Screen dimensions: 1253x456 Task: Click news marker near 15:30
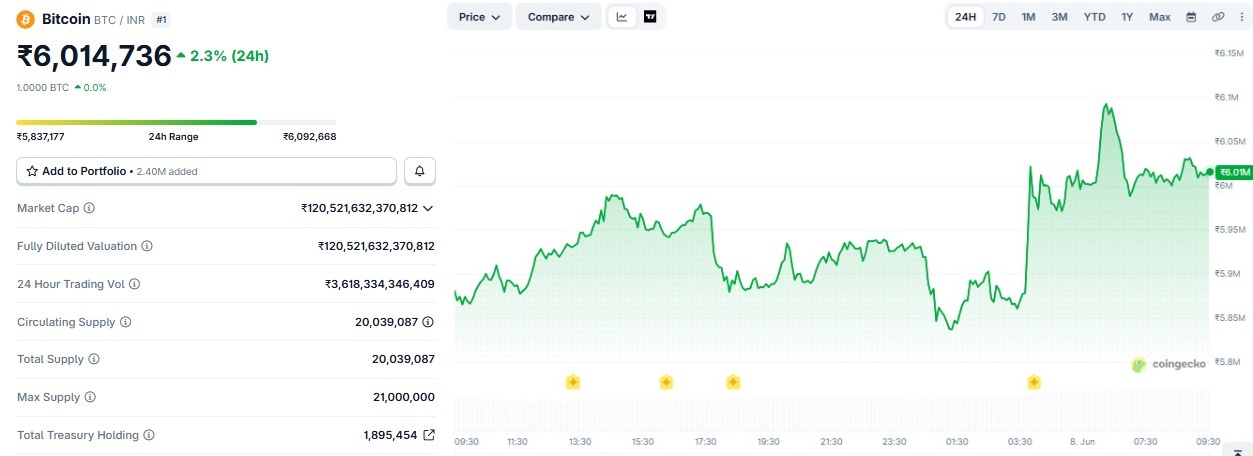pyautogui.click(x=666, y=382)
